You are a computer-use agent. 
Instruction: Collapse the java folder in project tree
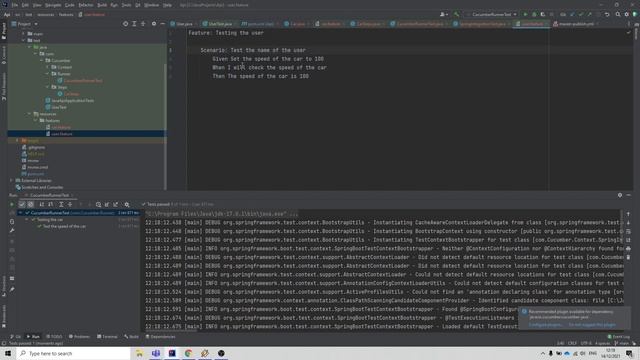(x=29, y=47)
